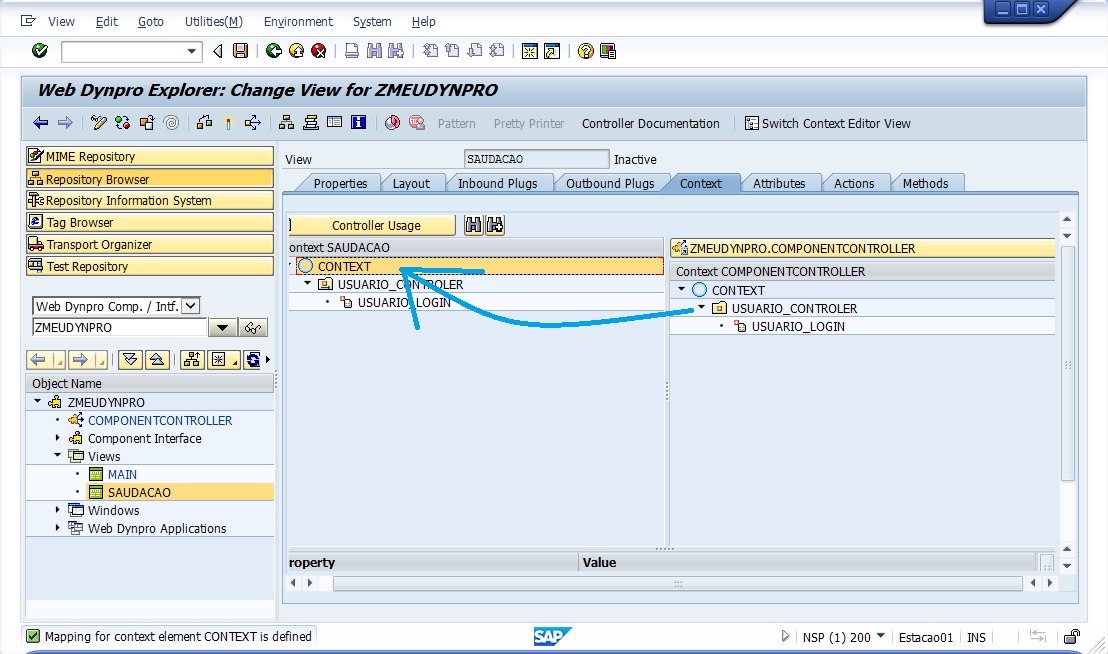Open the command field dropdown
The image size is (1108, 654).
click(193, 51)
